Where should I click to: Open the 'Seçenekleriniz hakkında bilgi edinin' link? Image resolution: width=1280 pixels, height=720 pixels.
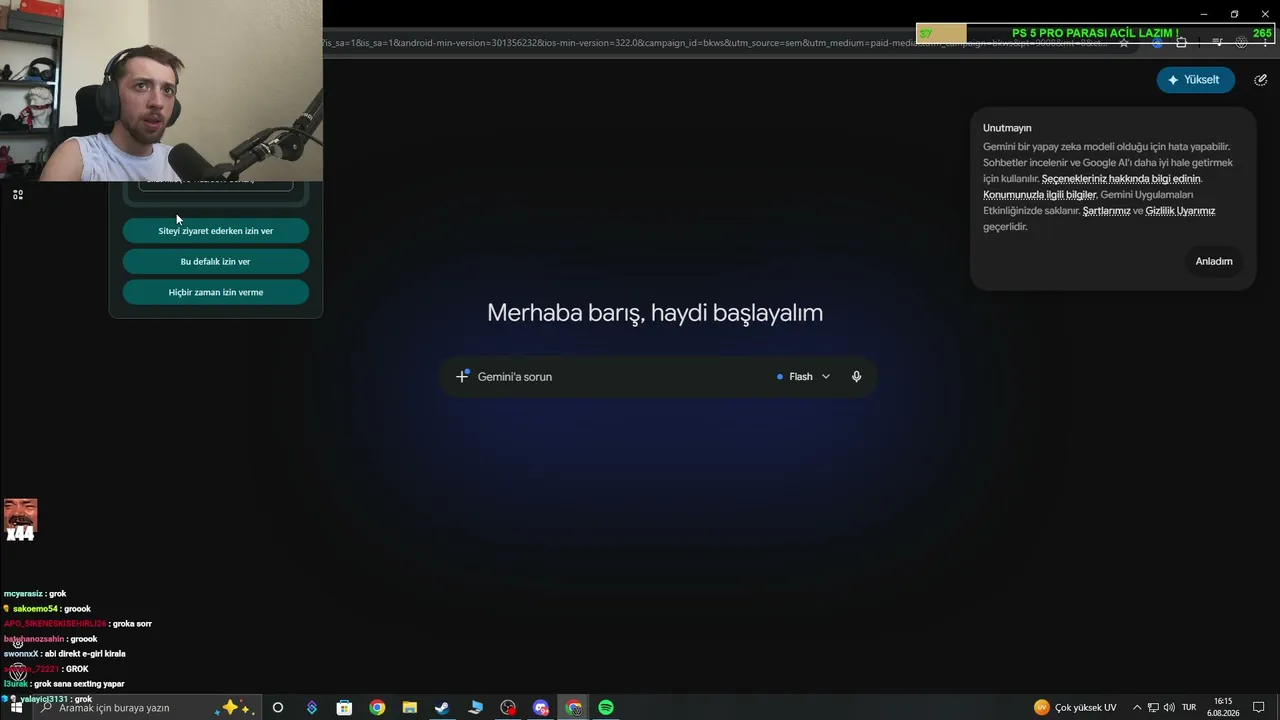pos(1121,179)
